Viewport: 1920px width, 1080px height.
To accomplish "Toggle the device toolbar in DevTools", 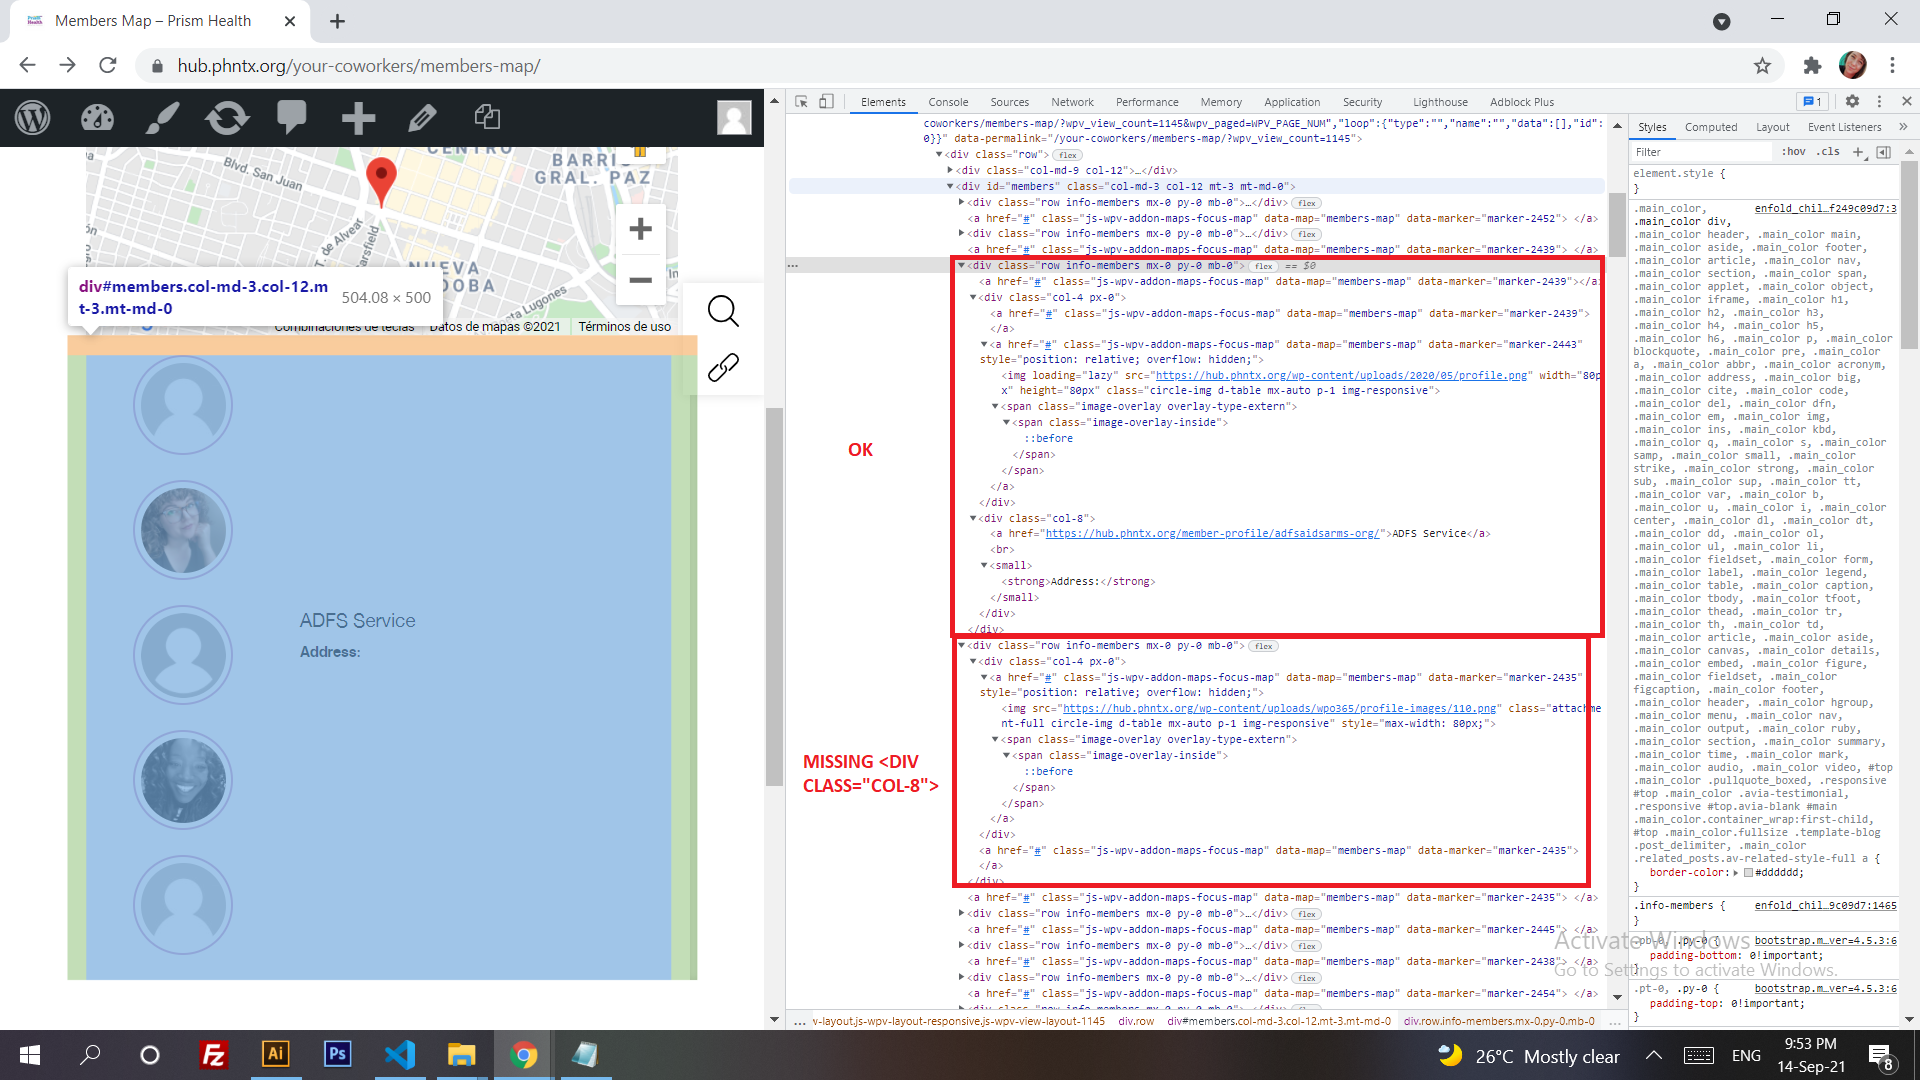I will [826, 101].
